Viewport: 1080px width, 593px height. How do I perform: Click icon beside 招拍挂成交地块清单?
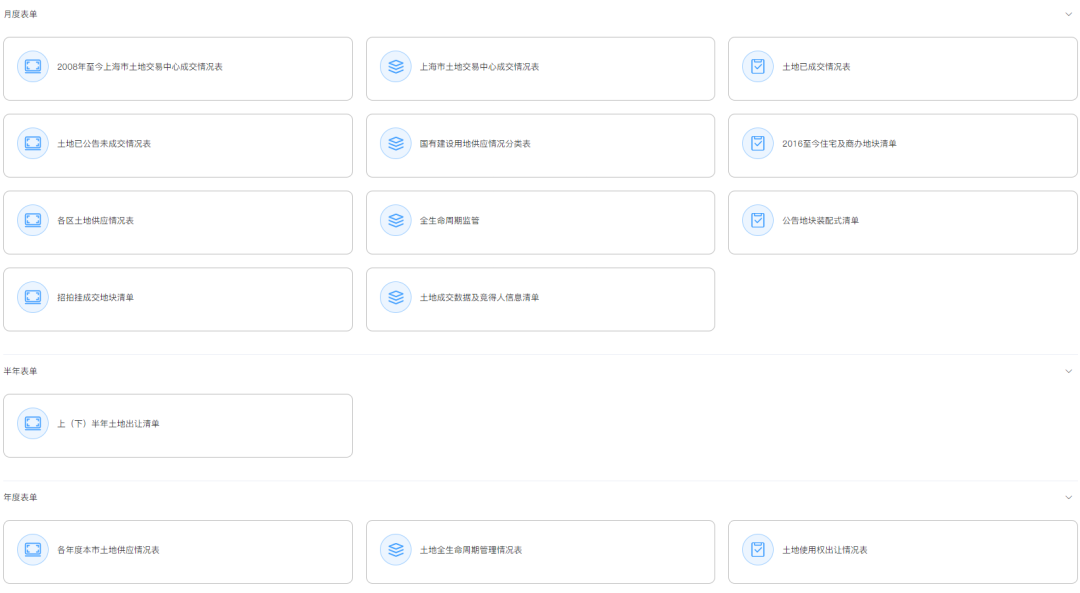32,297
